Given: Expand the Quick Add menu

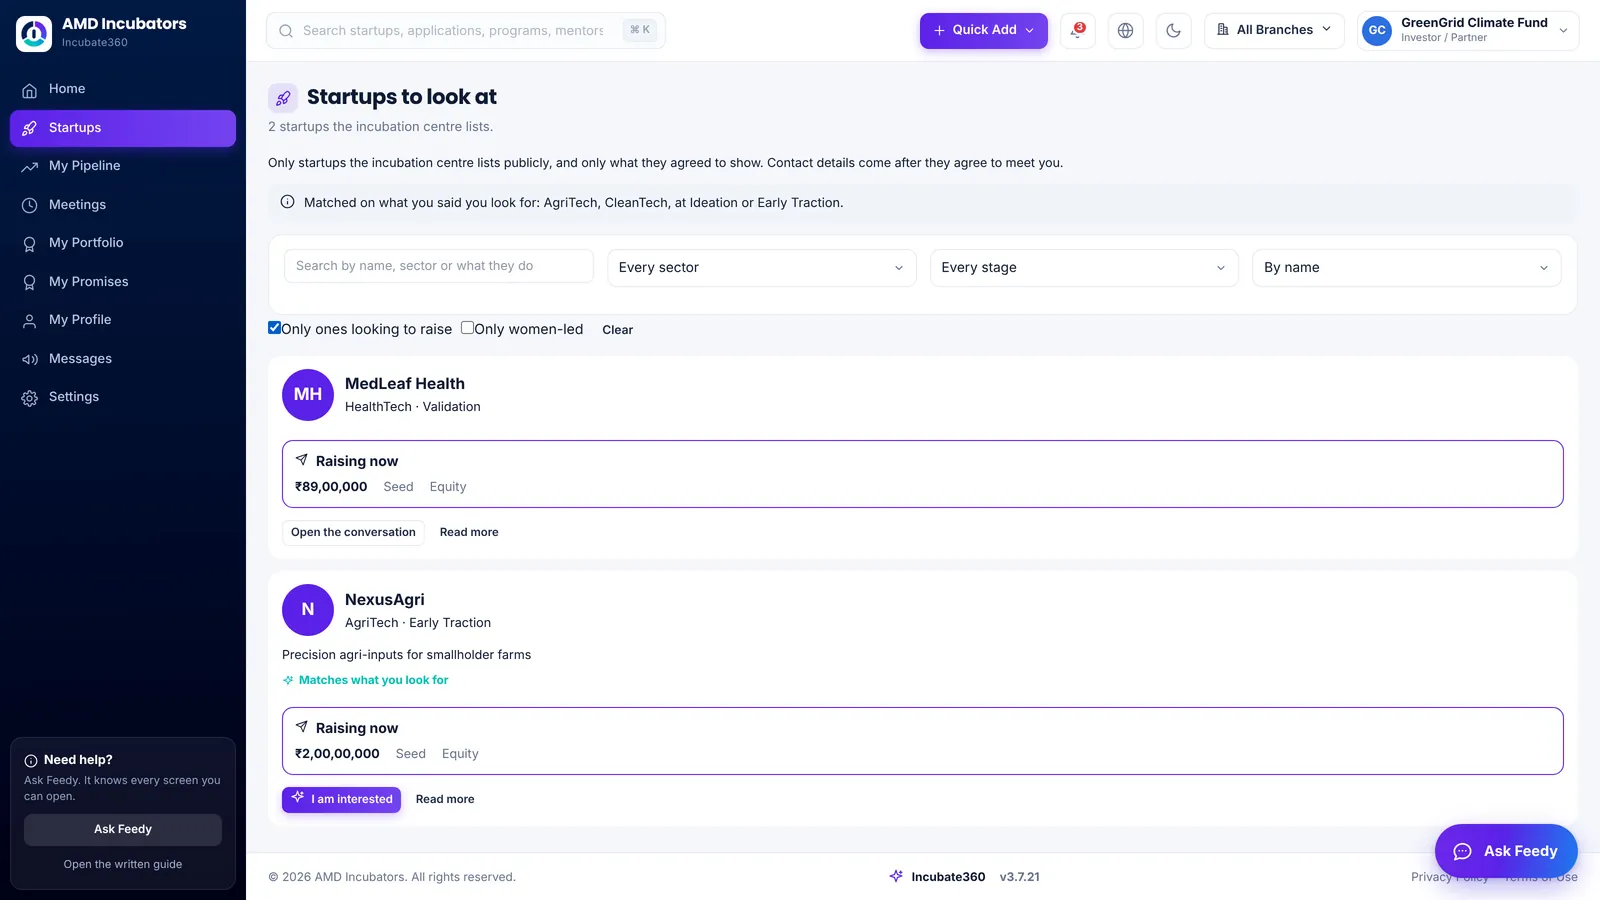Looking at the screenshot, I should coord(984,30).
